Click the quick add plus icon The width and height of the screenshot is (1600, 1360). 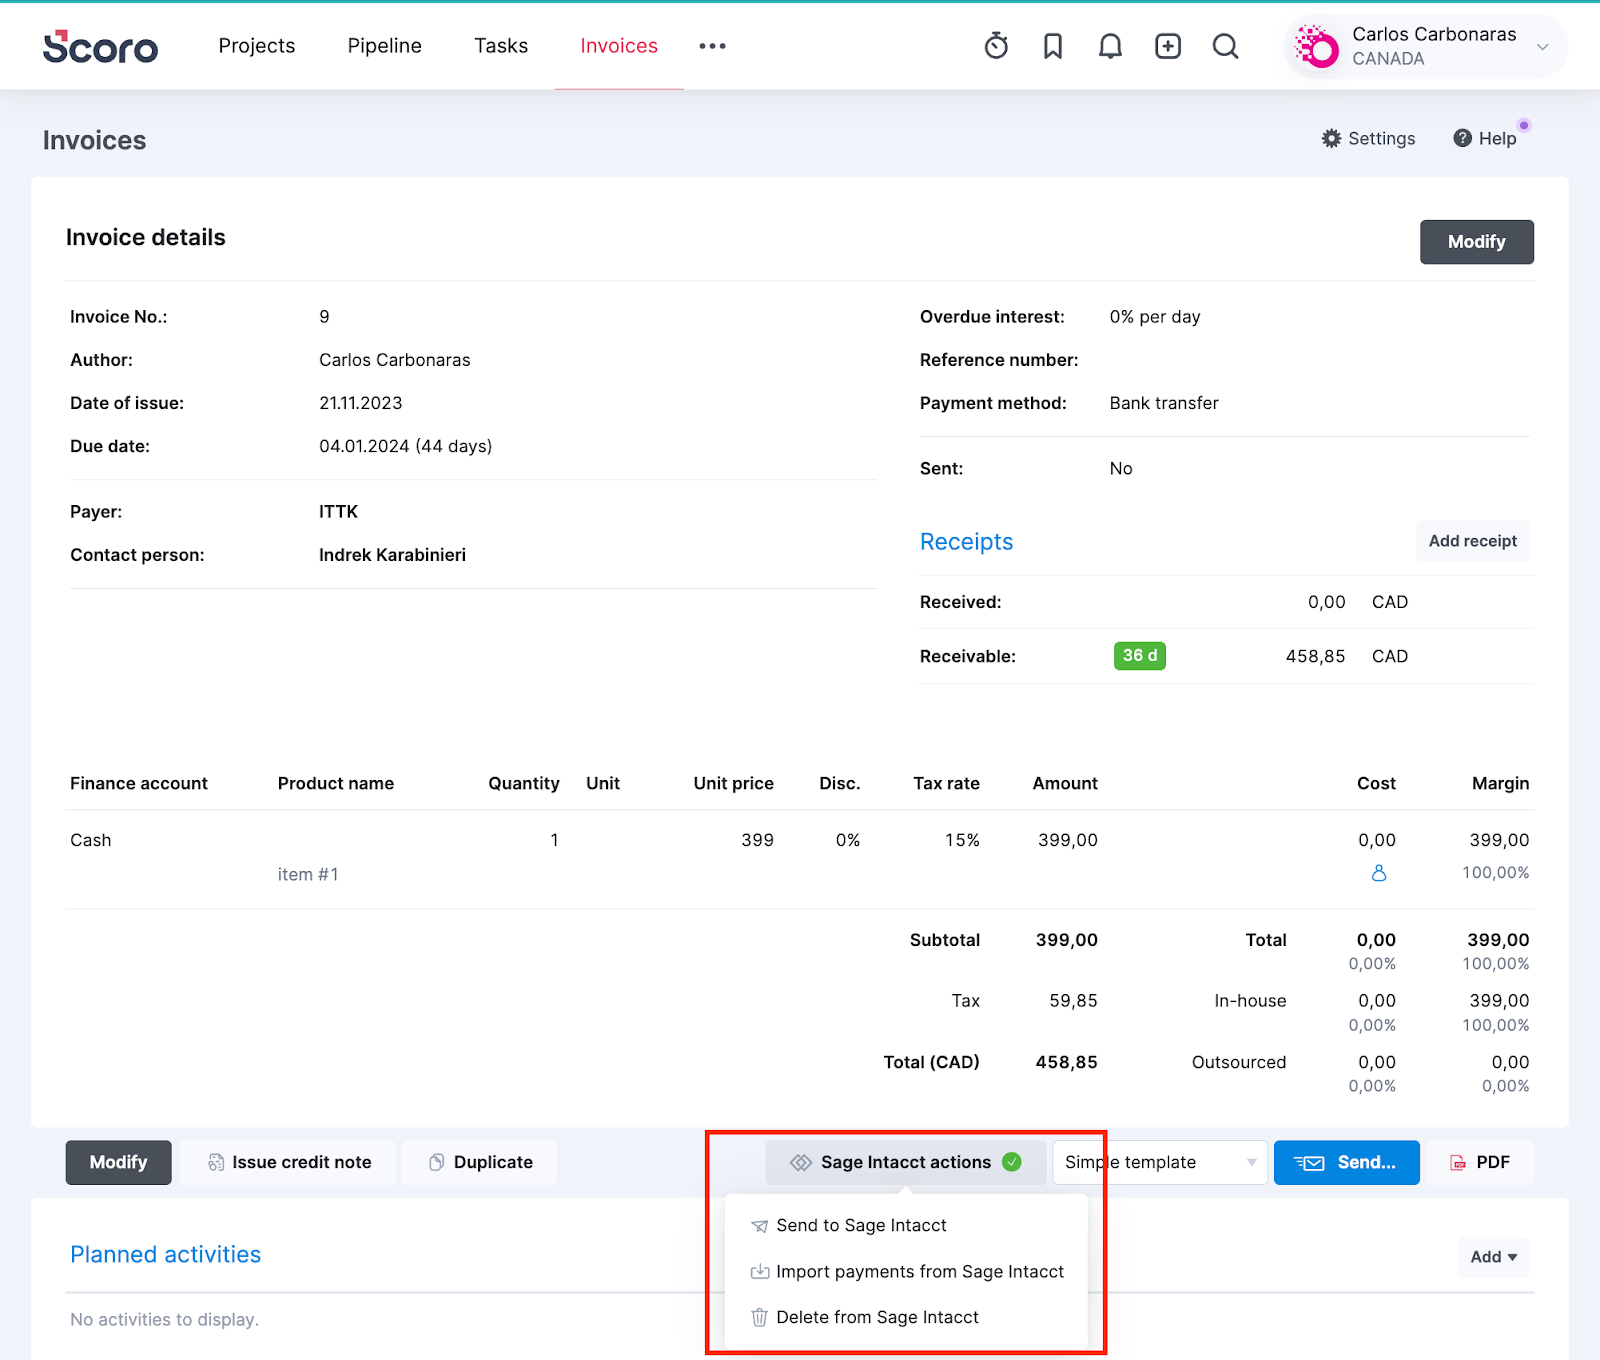1168,46
